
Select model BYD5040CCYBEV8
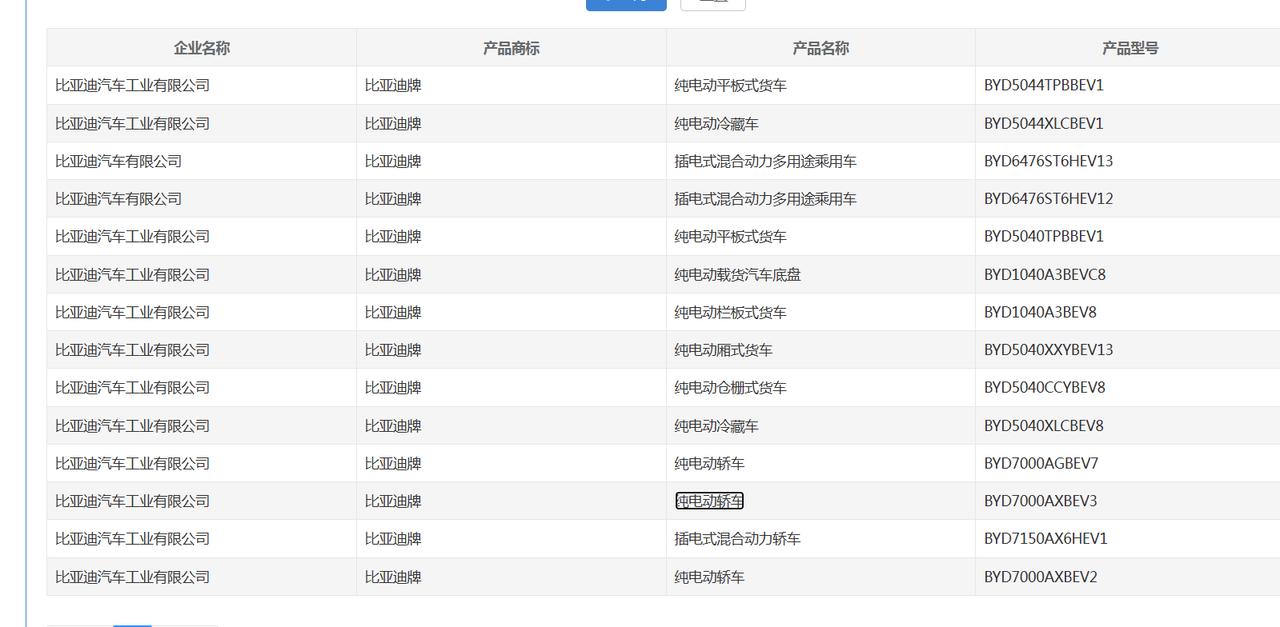click(1044, 388)
